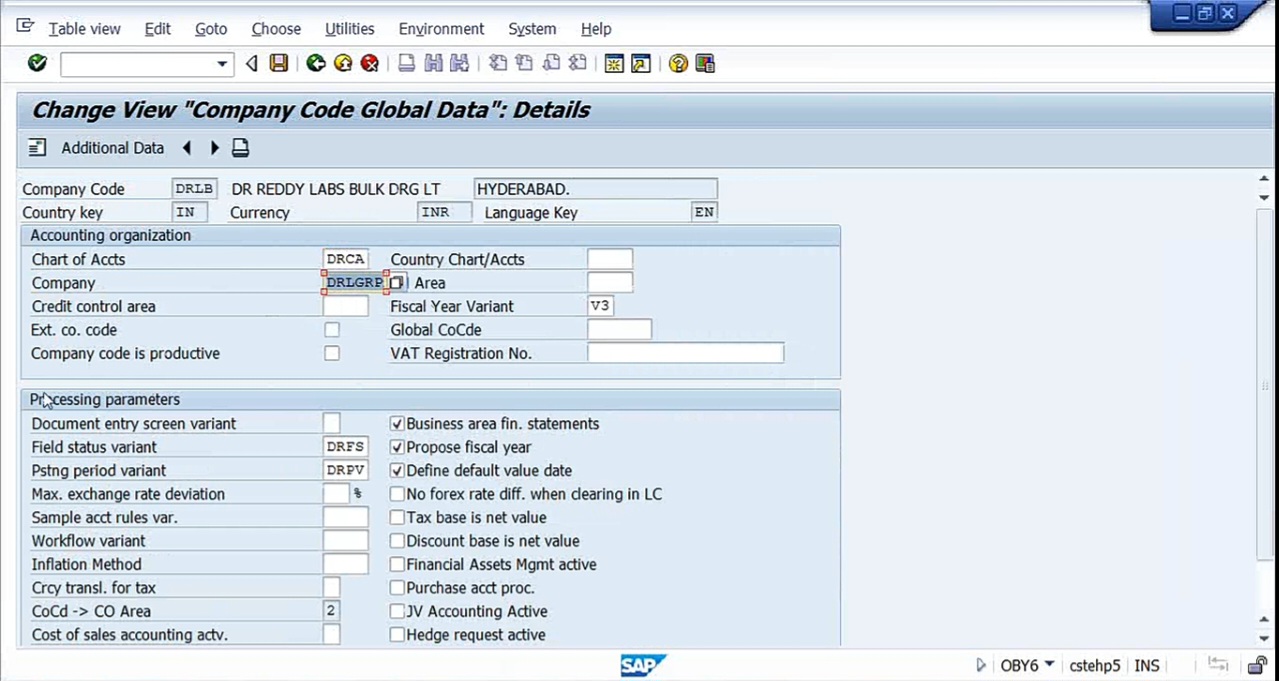Uncheck Define default value date
Screen dimensions: 1279x681
tap(397, 470)
